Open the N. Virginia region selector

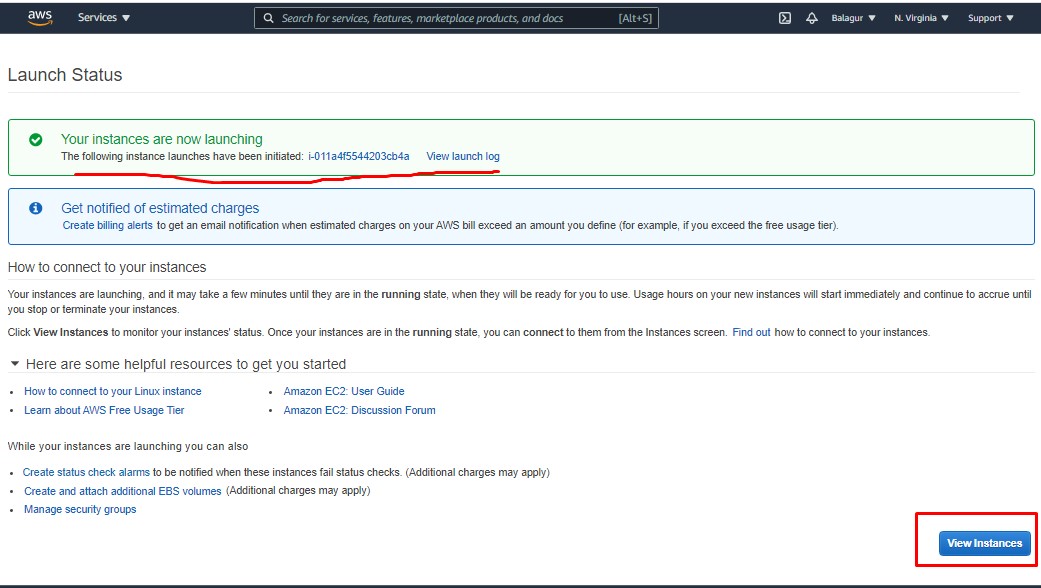(918, 17)
